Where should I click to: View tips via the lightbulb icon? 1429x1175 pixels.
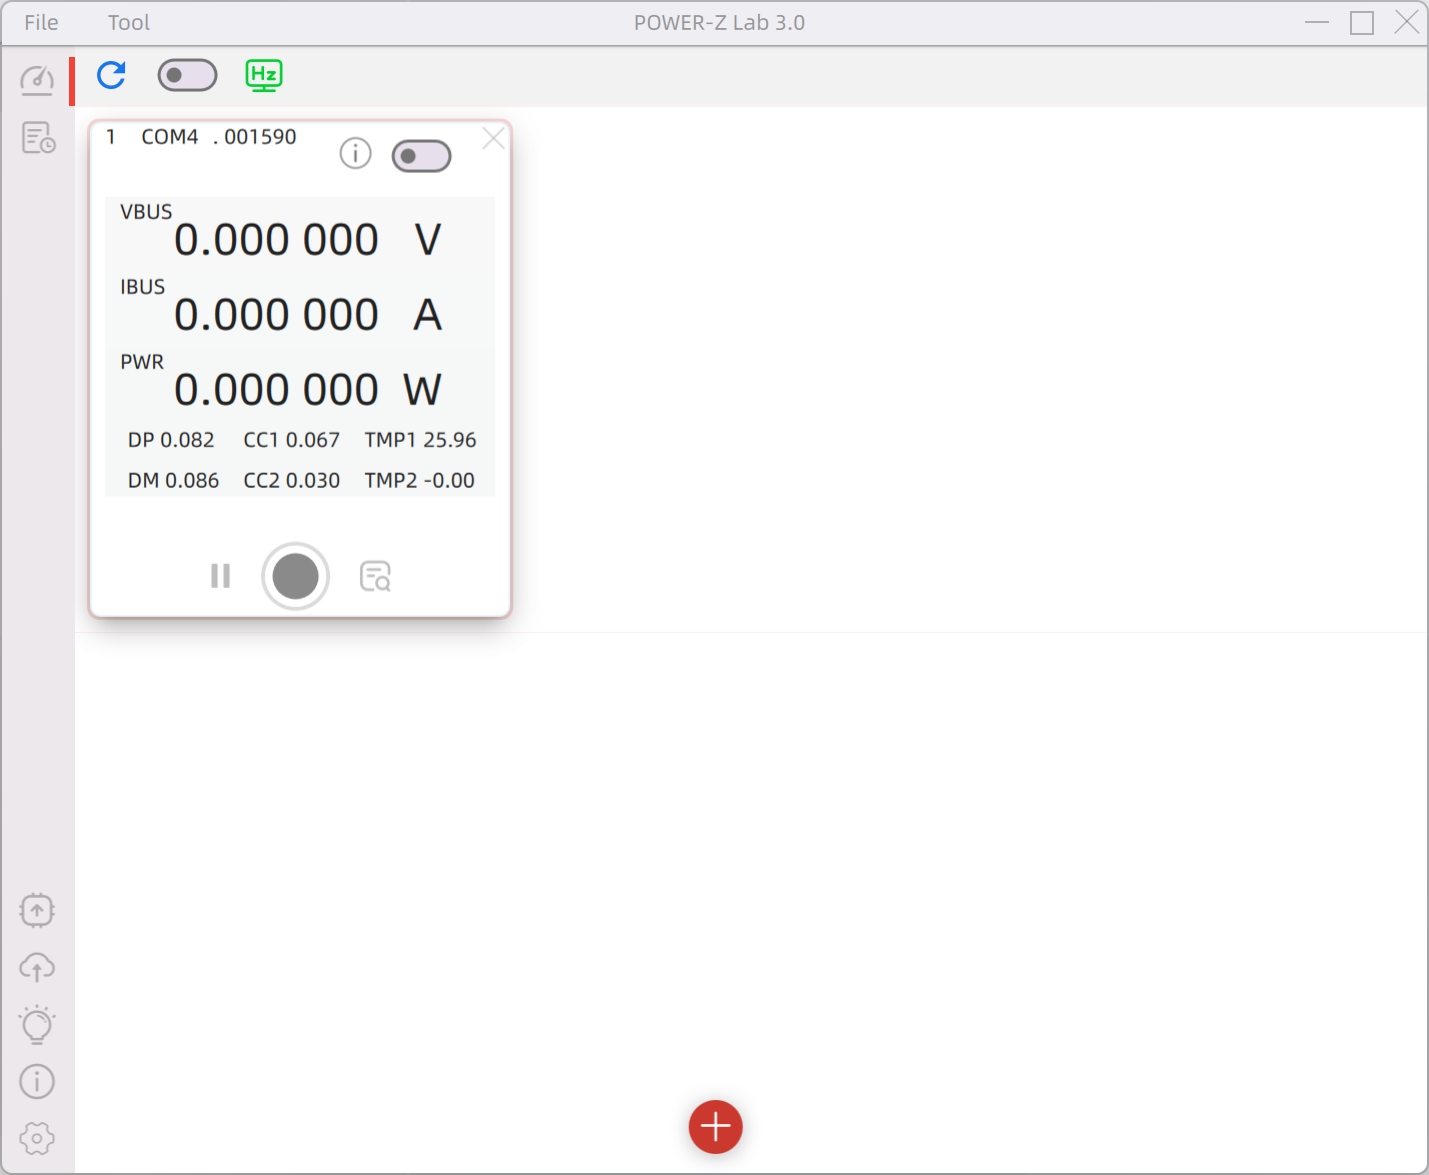[37, 1024]
